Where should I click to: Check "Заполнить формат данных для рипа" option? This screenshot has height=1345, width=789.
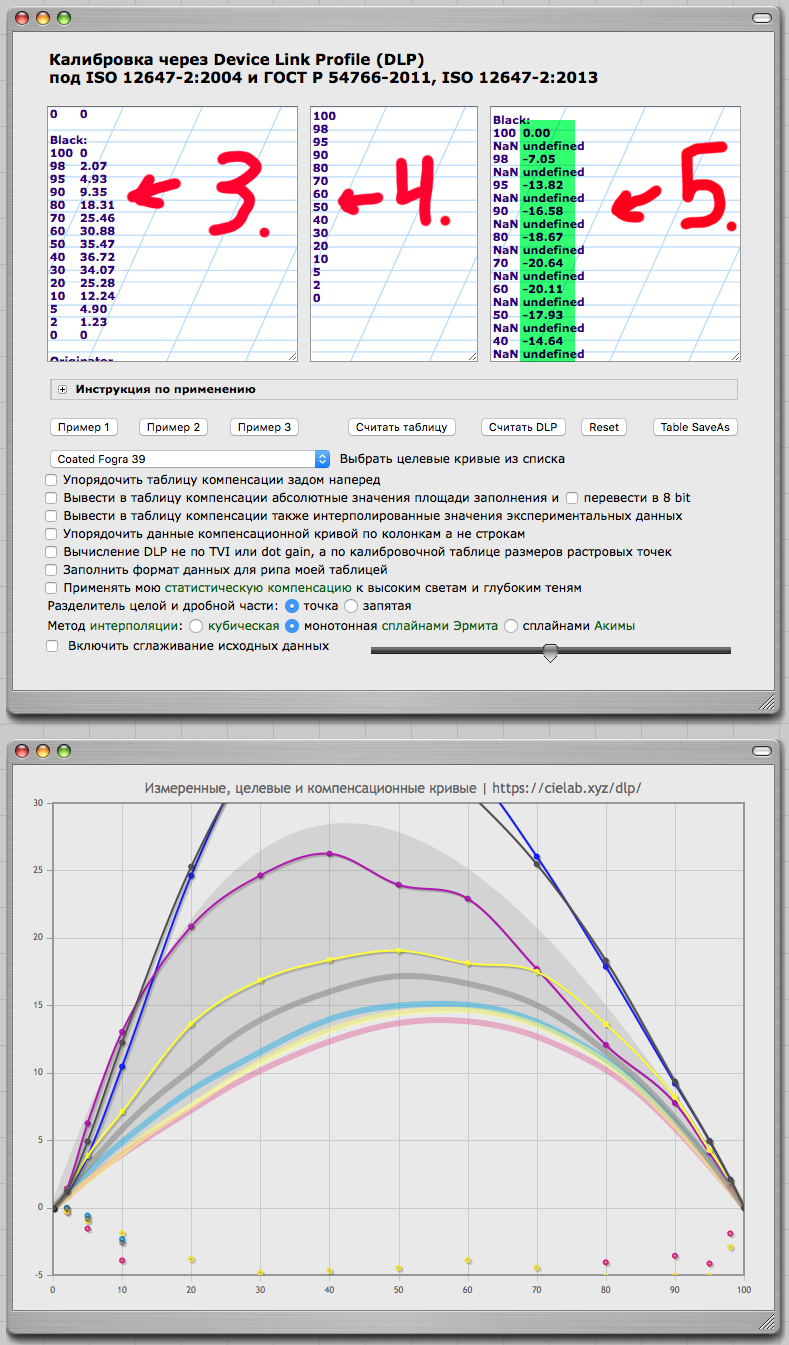tap(52, 570)
